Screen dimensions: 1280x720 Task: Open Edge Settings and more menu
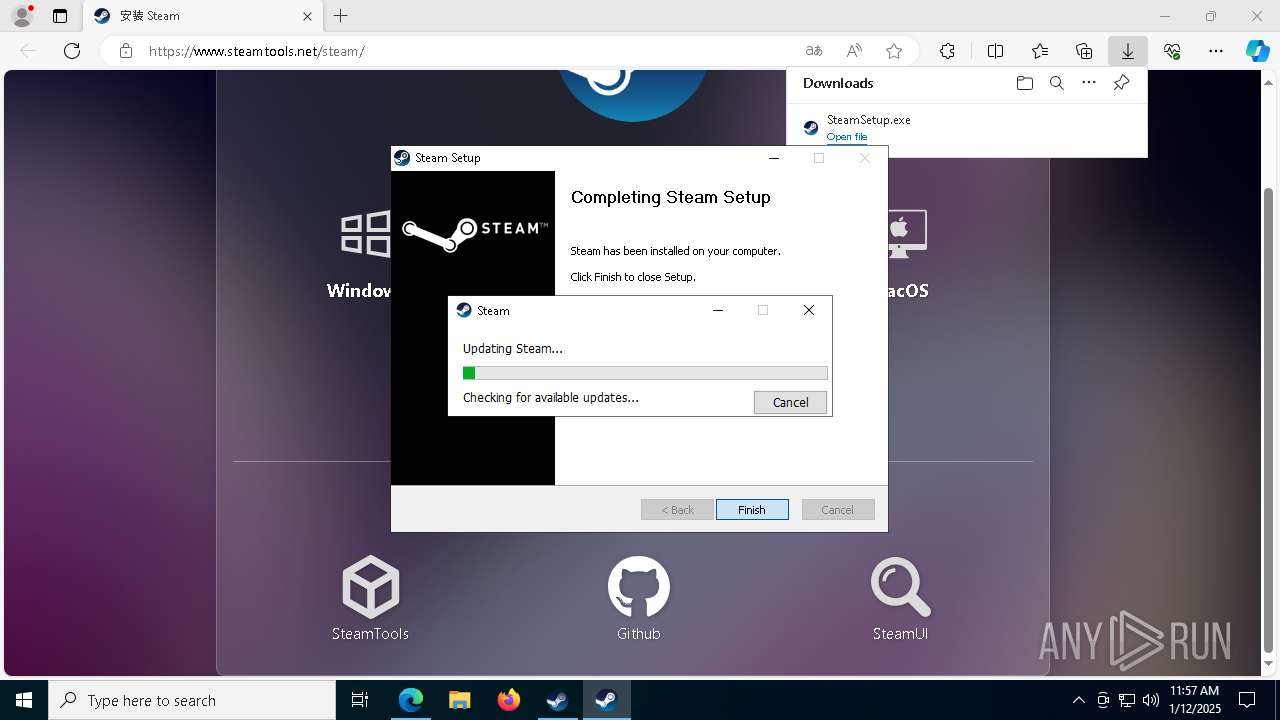[x=1216, y=51]
